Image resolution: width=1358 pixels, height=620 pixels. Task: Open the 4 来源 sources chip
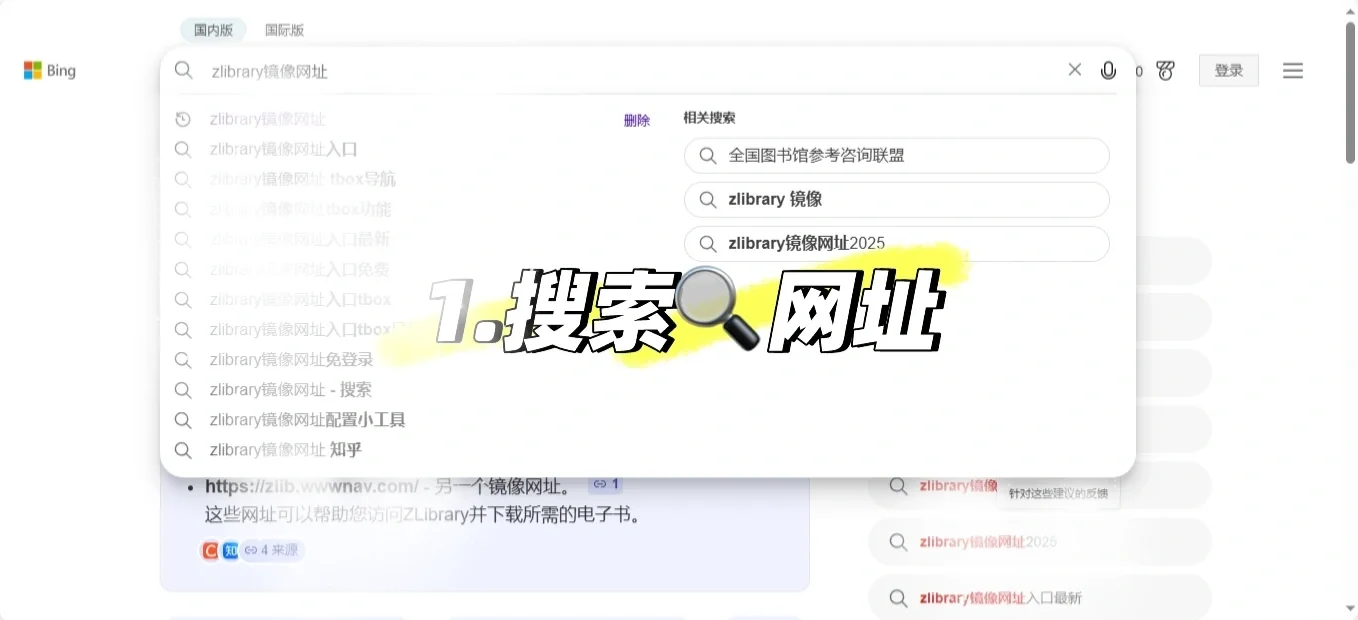coord(271,550)
